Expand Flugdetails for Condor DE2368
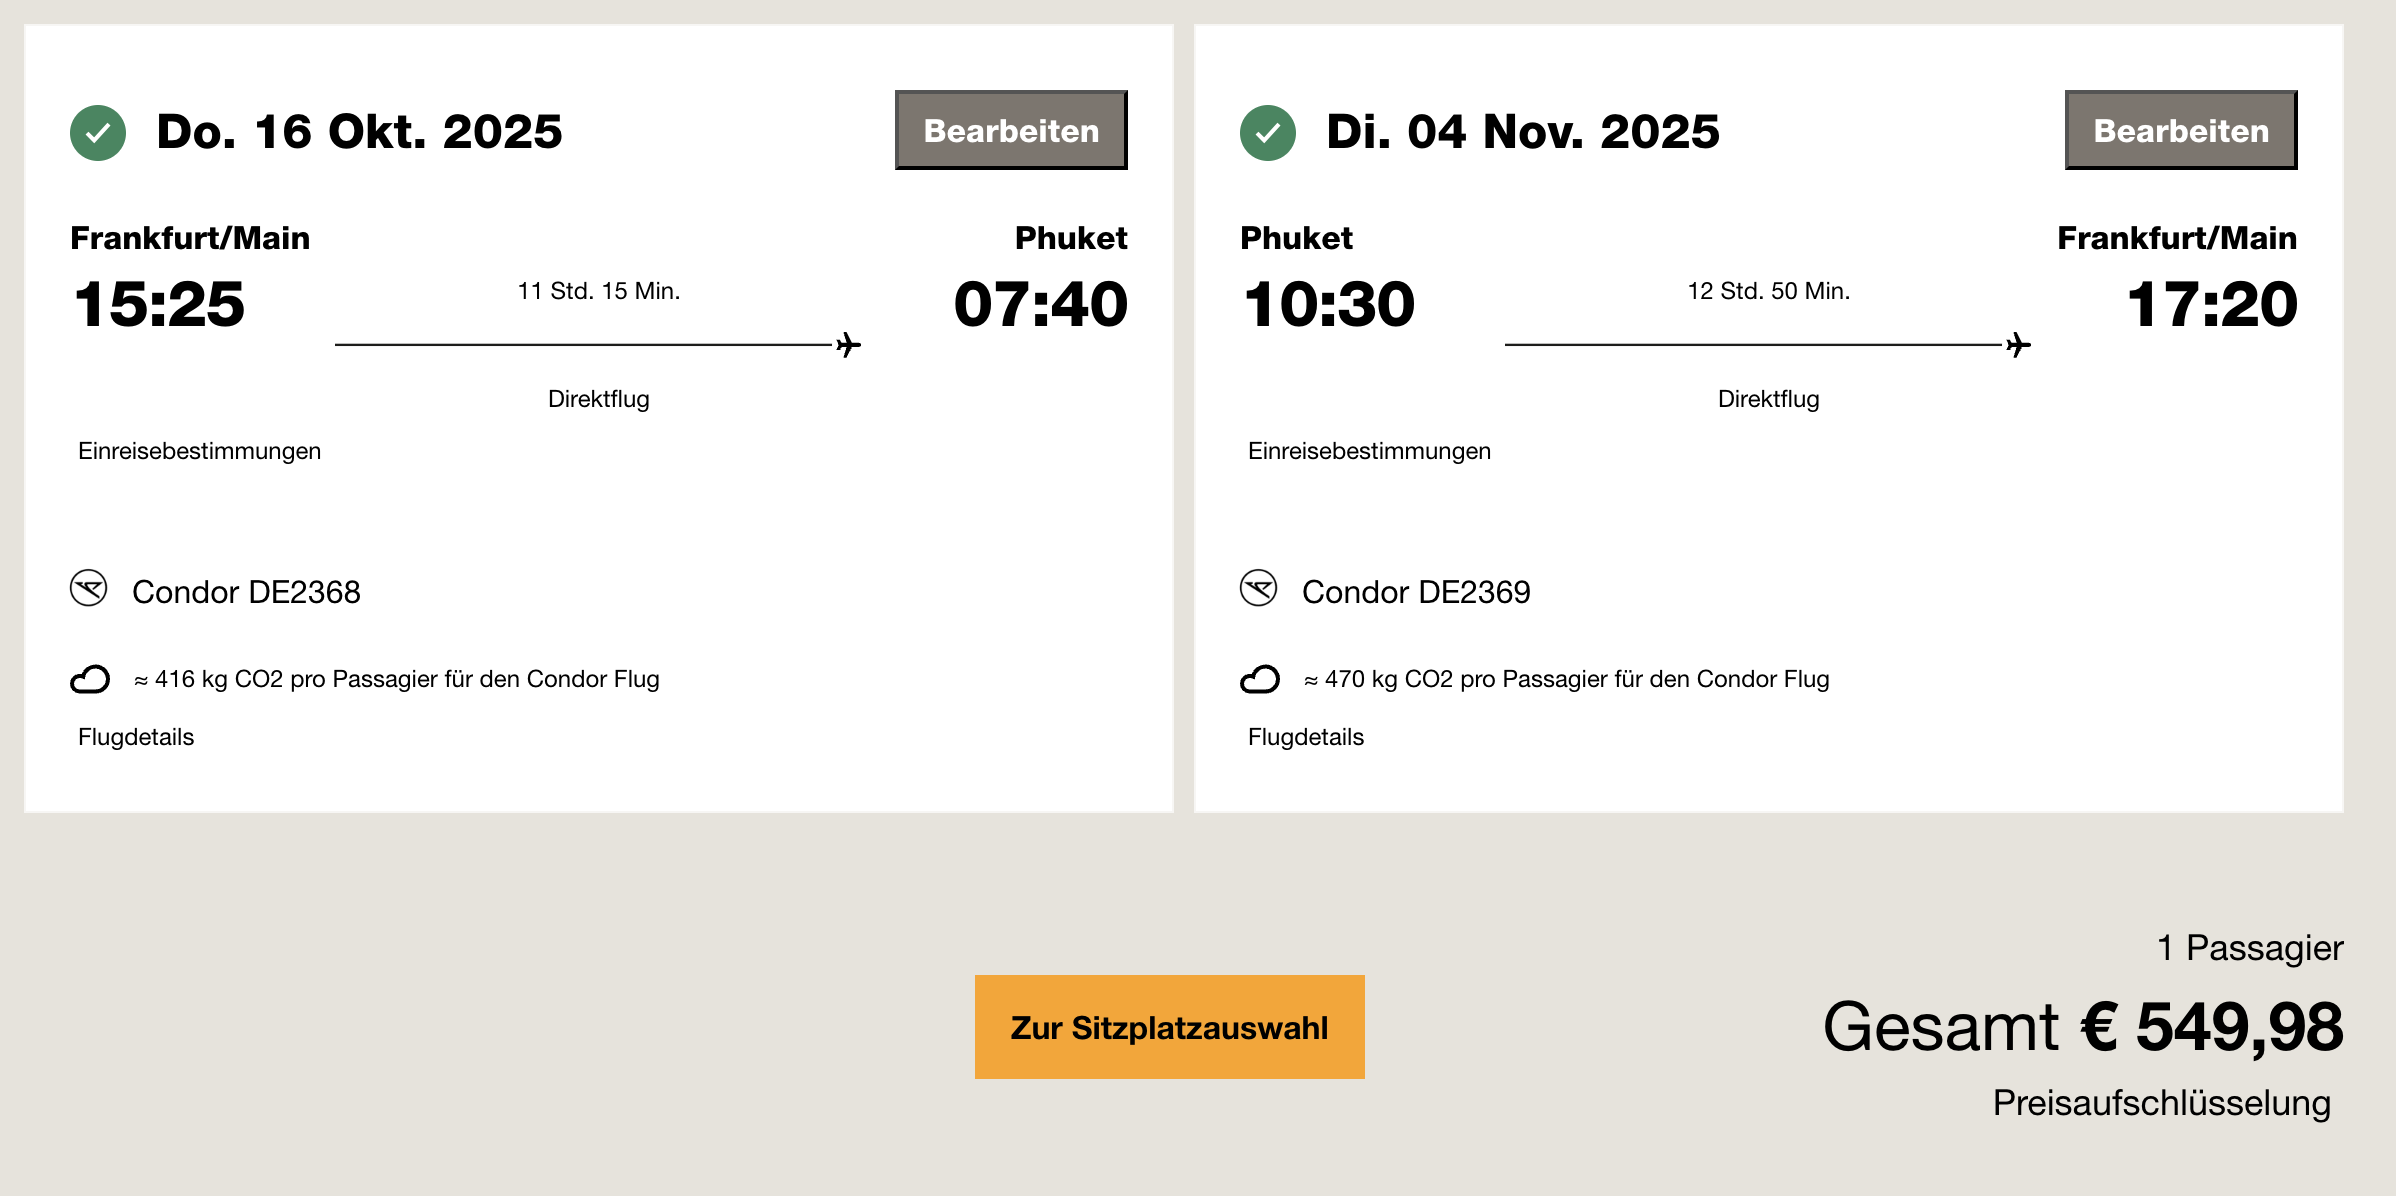 136,737
